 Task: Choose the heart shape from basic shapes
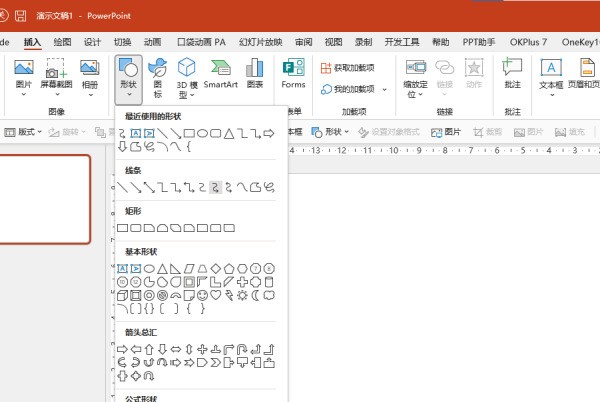click(x=215, y=296)
